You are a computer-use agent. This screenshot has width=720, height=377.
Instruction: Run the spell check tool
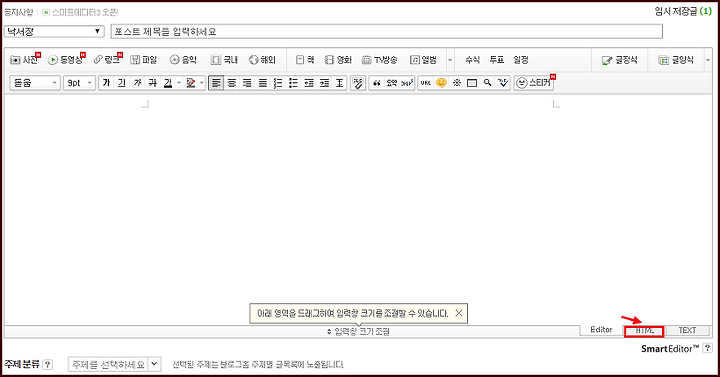(x=503, y=83)
